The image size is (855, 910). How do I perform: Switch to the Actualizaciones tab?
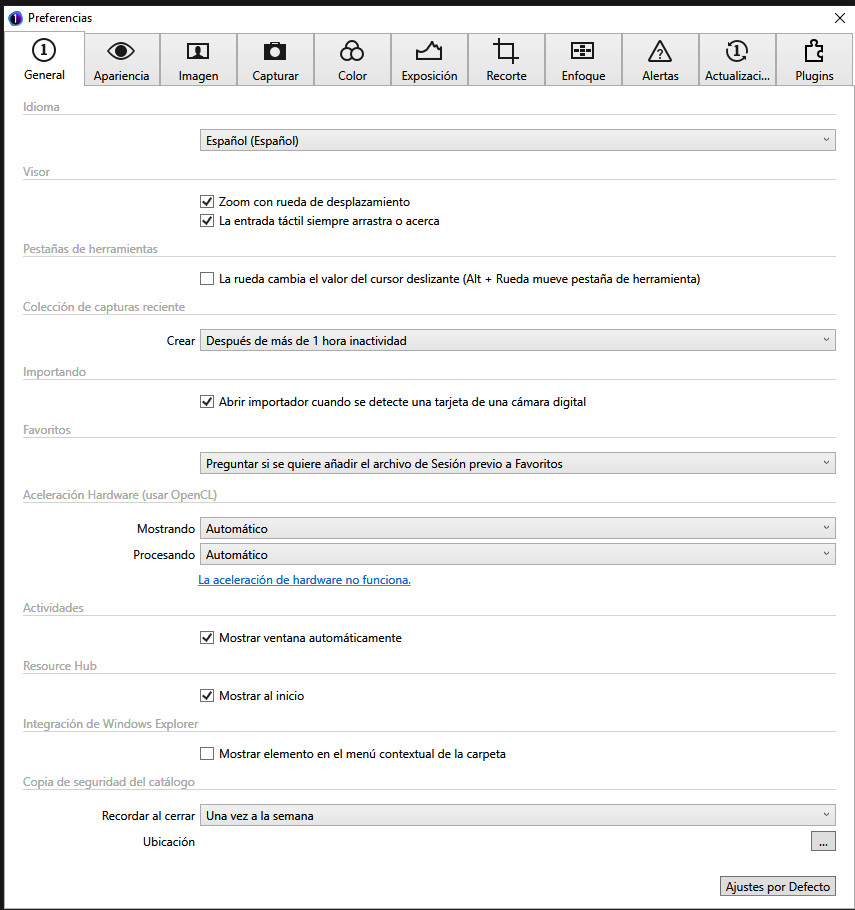tap(737, 60)
